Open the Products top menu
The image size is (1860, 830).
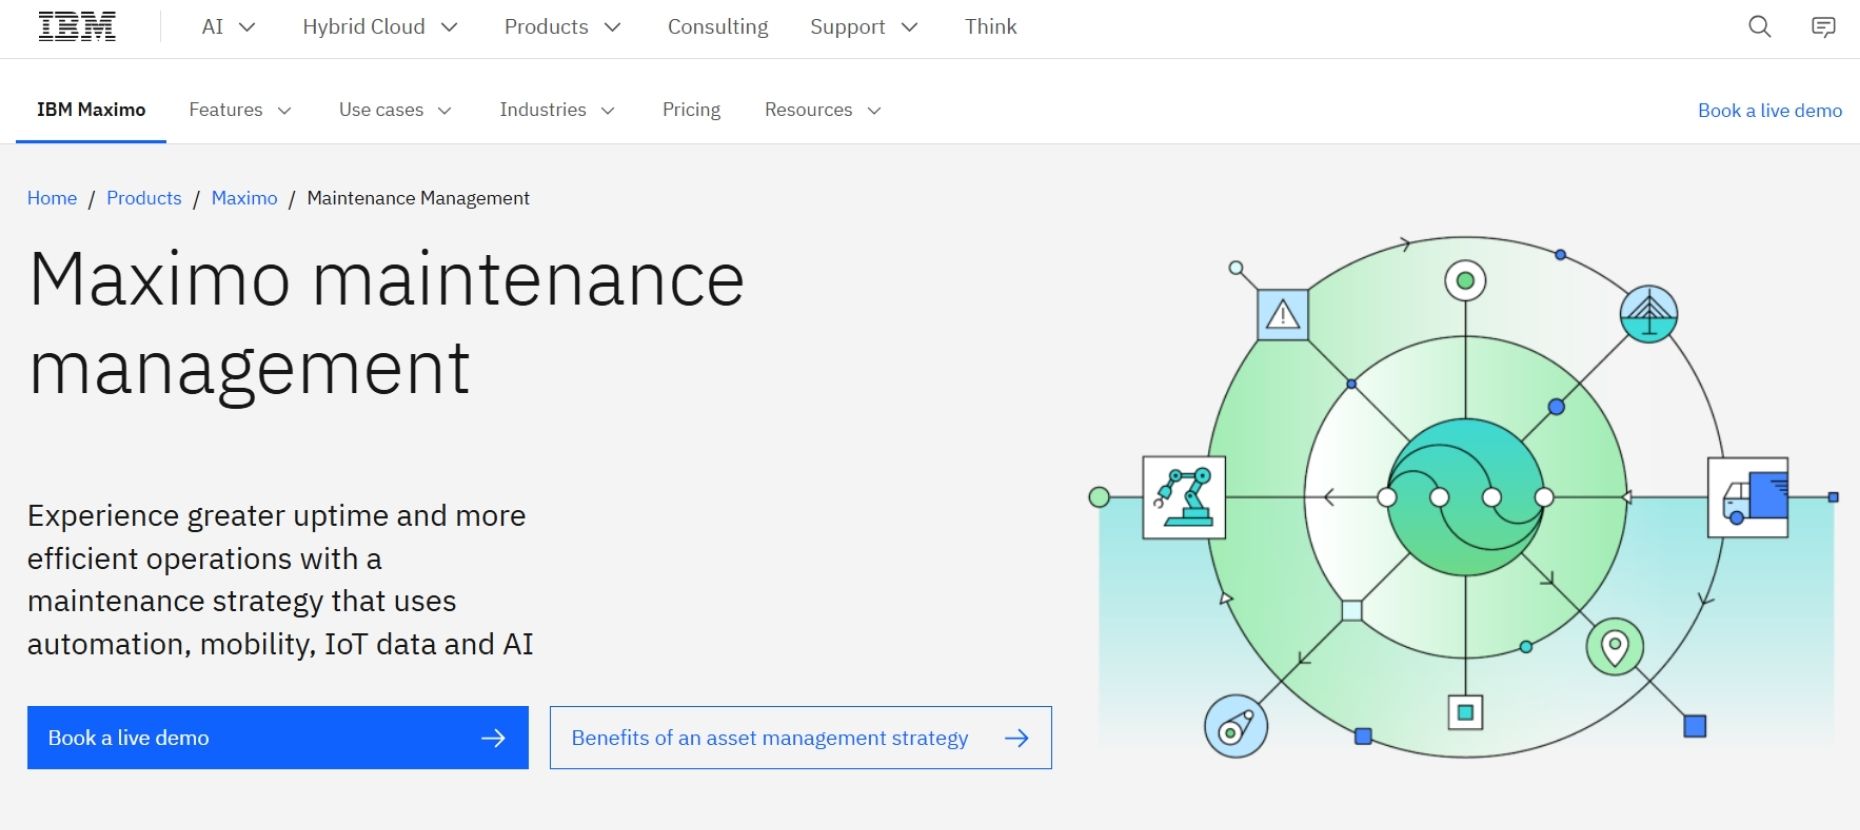[x=563, y=27]
